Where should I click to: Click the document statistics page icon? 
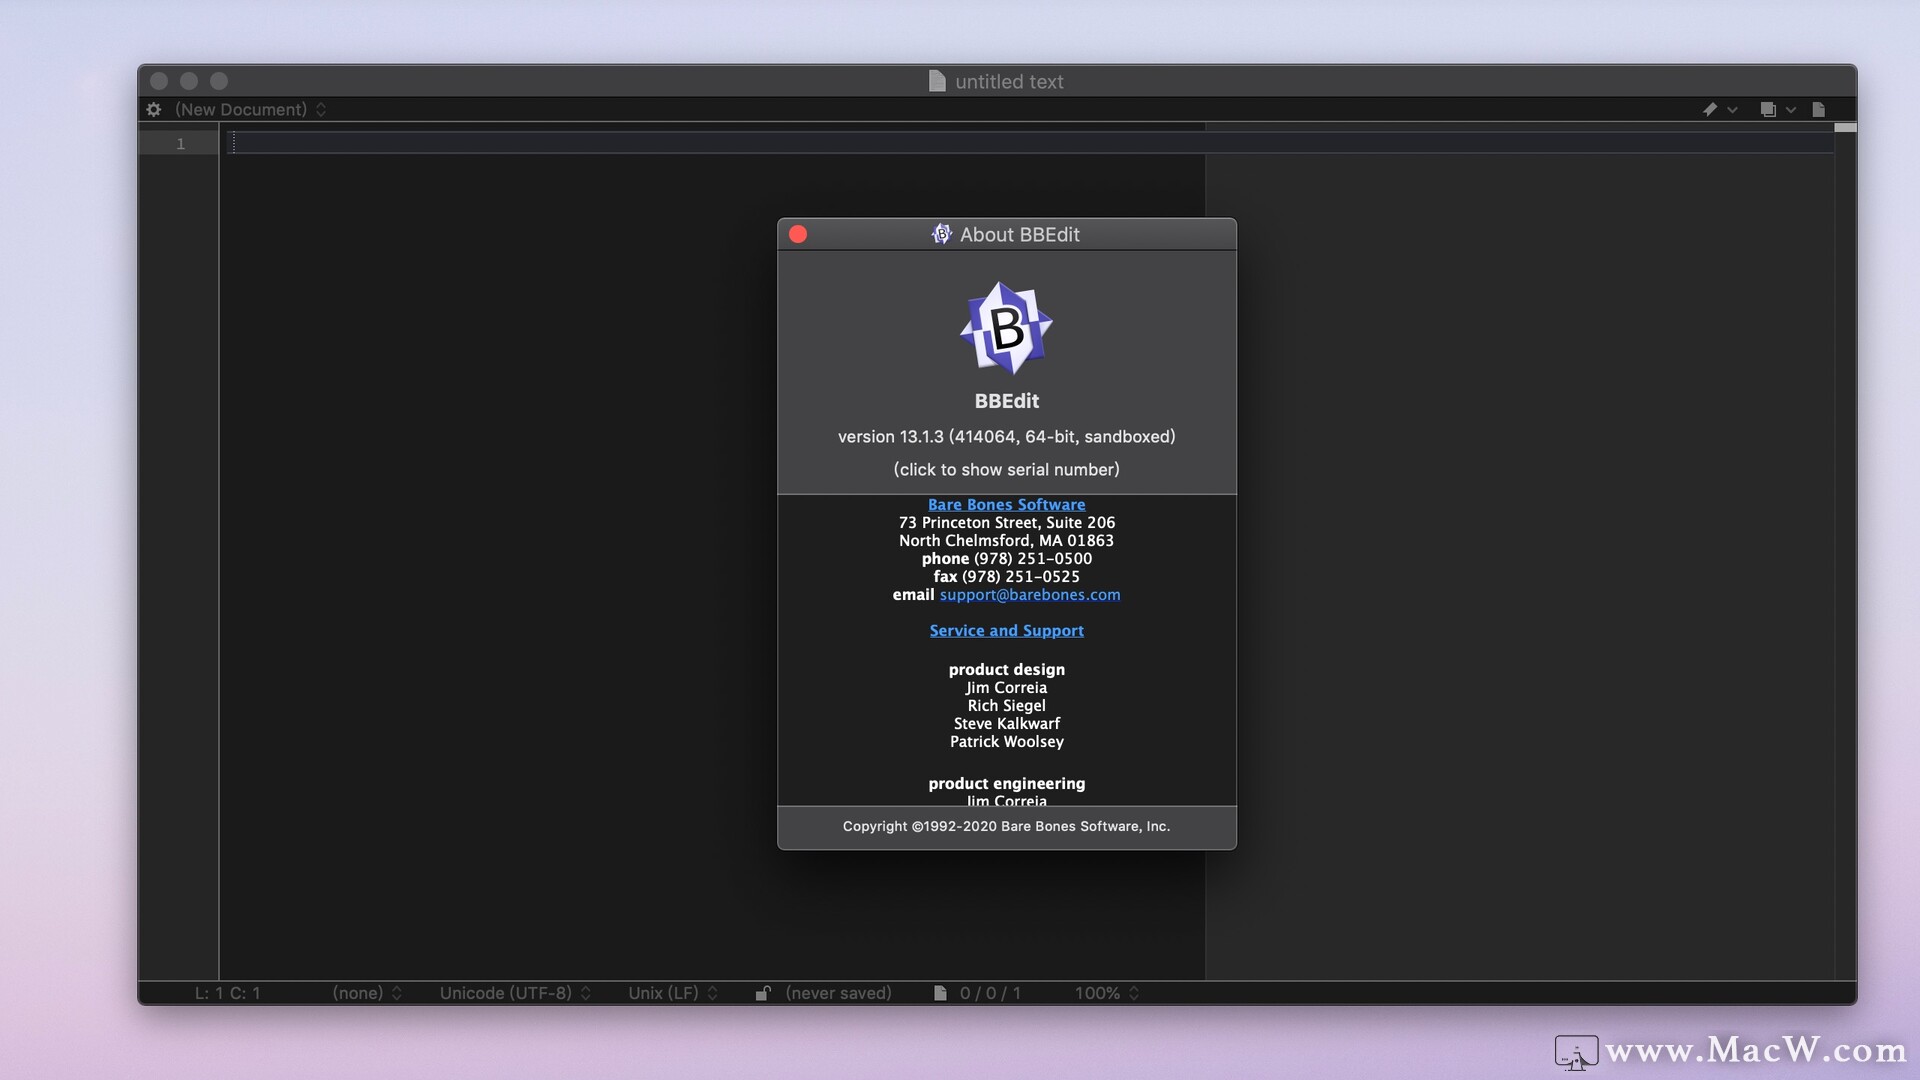coord(940,993)
